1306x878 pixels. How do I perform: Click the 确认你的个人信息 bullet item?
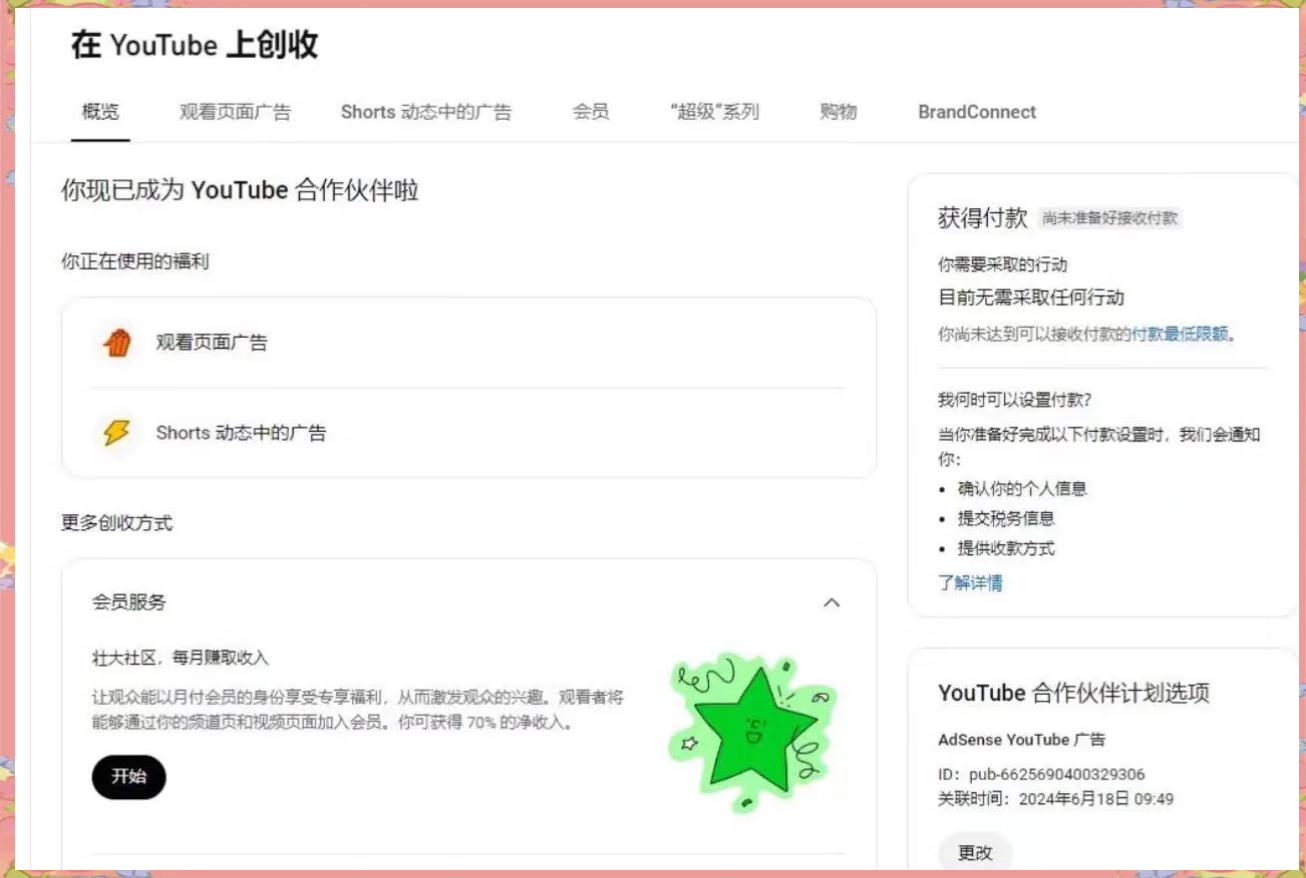[1022, 489]
